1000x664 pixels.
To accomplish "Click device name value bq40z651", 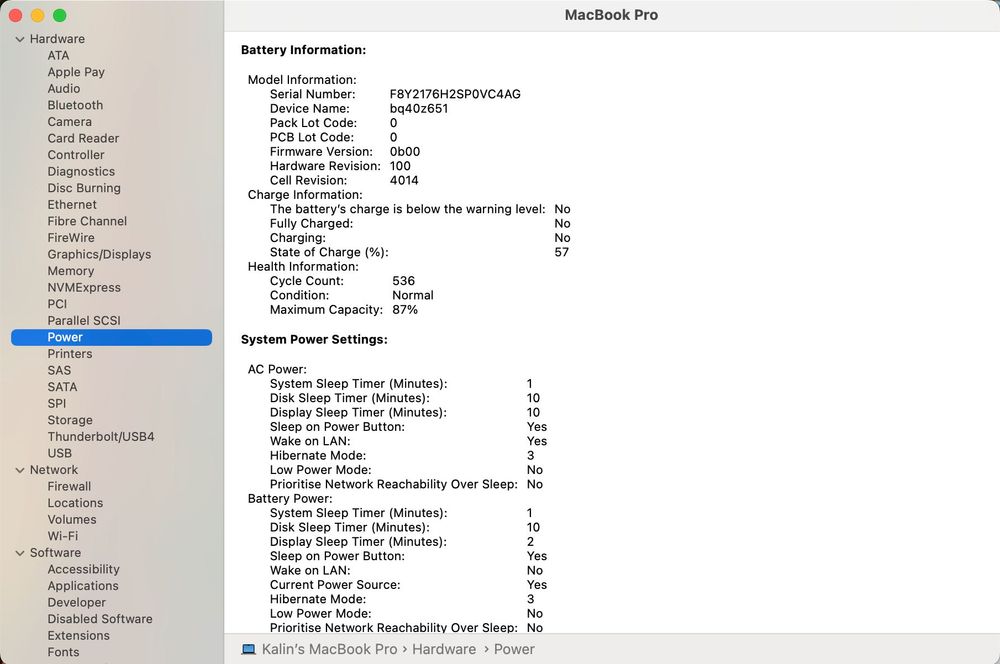I will point(419,109).
